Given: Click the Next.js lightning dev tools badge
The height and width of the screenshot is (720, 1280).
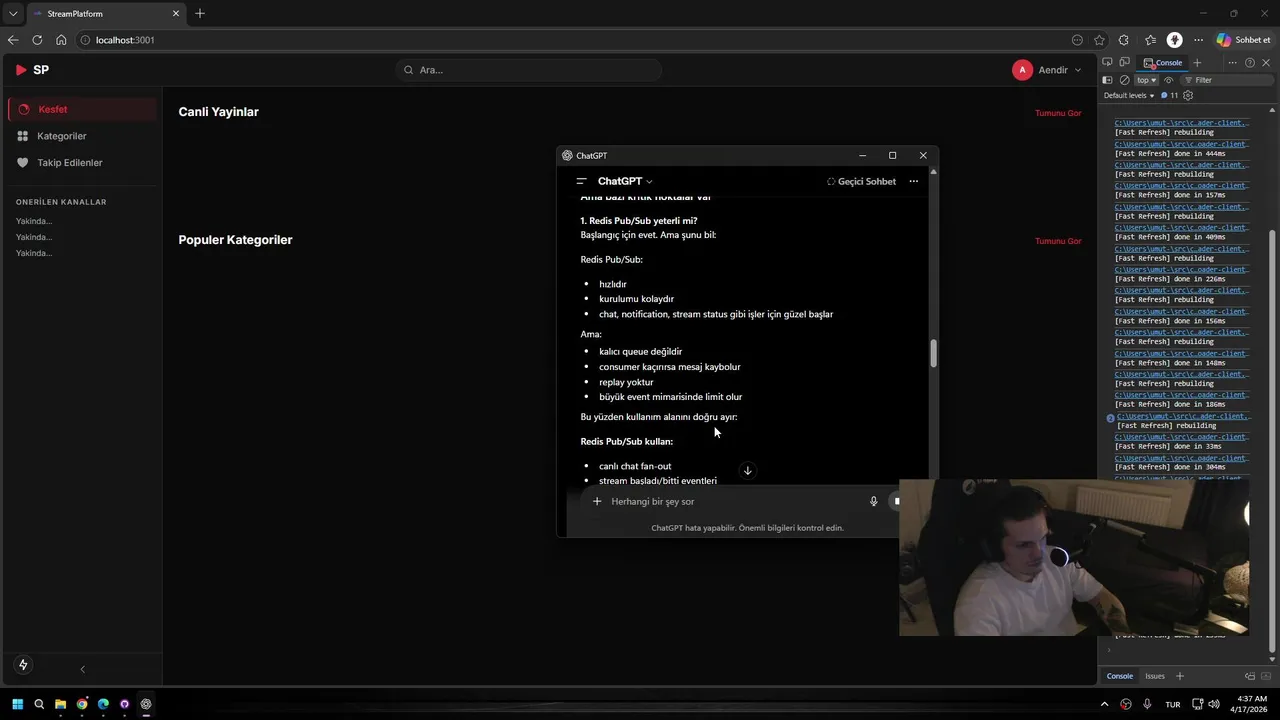Looking at the screenshot, I should coord(23,665).
